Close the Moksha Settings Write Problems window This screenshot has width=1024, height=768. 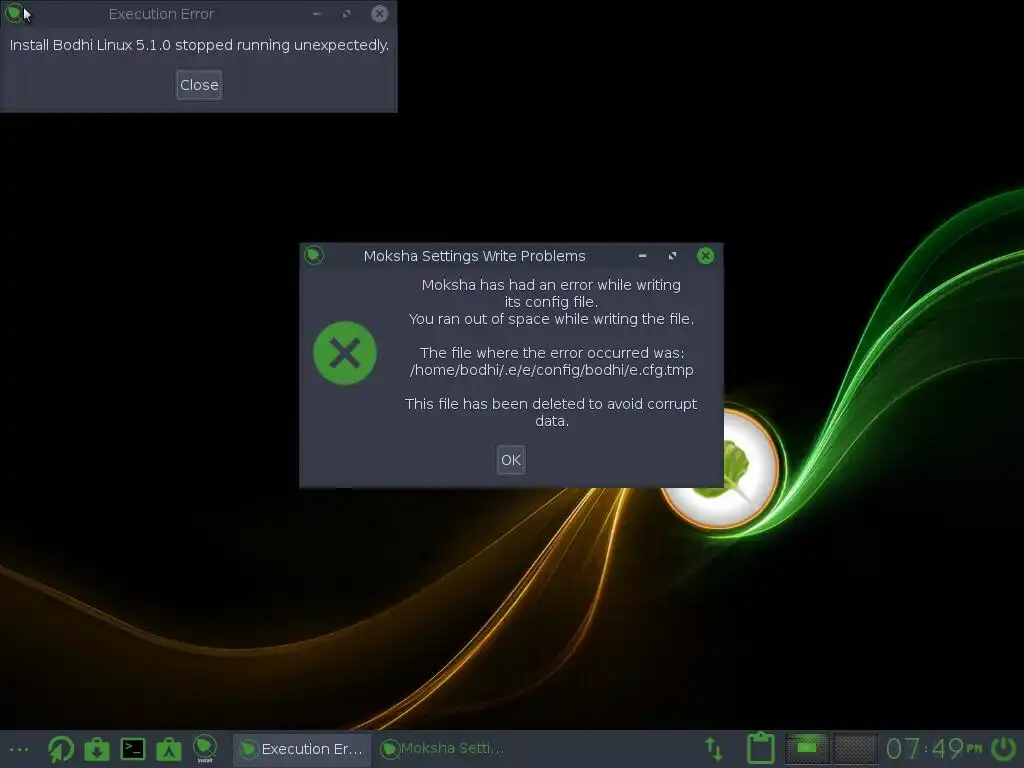[x=705, y=255]
